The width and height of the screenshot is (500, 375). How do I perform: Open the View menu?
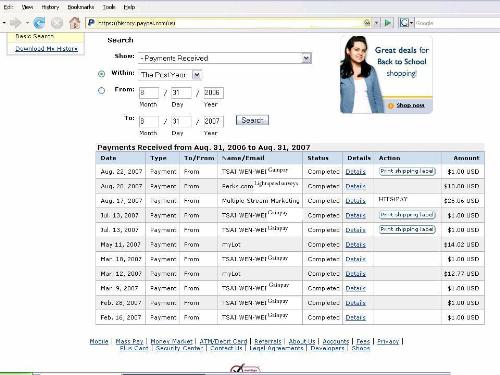click(27, 7)
